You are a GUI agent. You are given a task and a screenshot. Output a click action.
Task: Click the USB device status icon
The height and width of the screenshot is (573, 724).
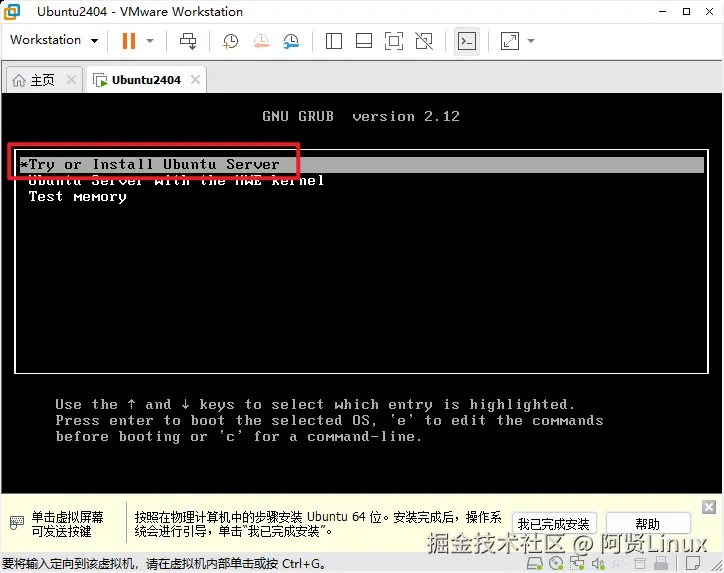(x=661, y=563)
